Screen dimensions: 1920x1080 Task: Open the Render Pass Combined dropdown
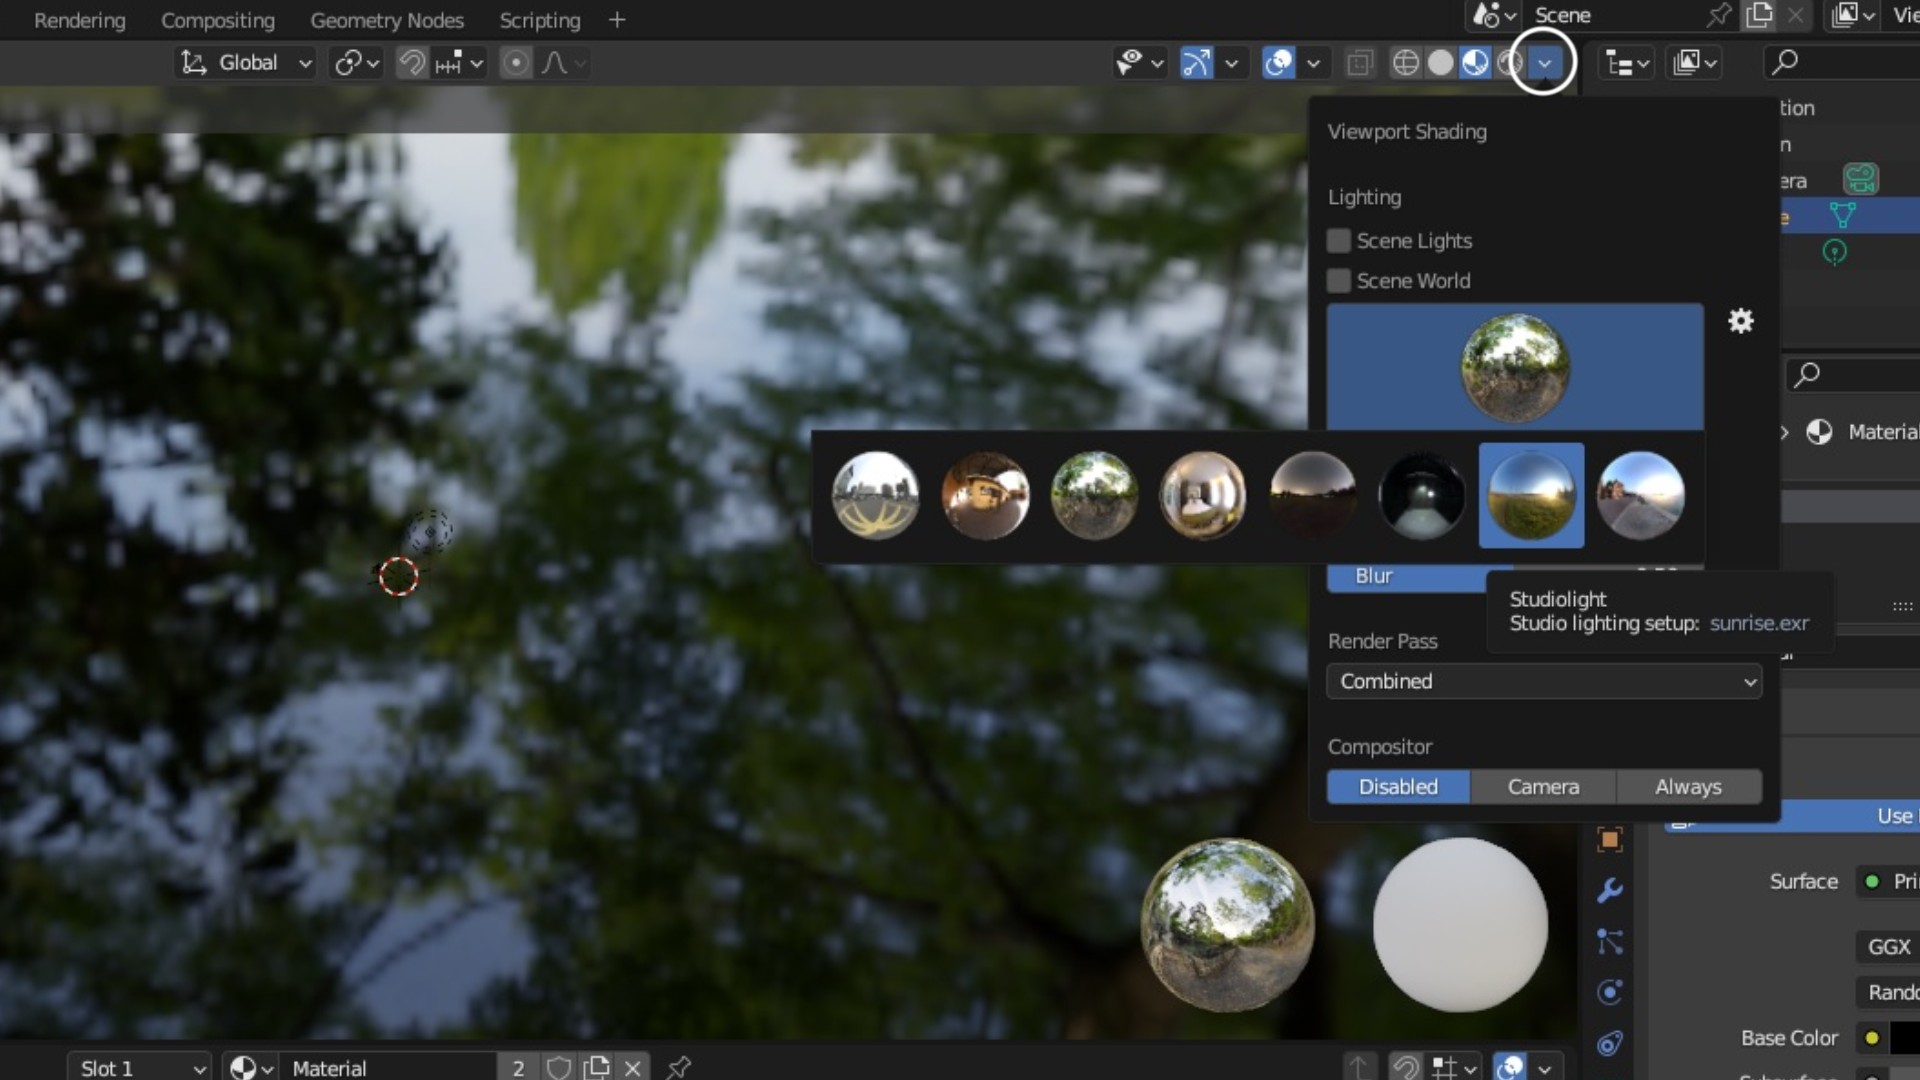[1543, 681]
